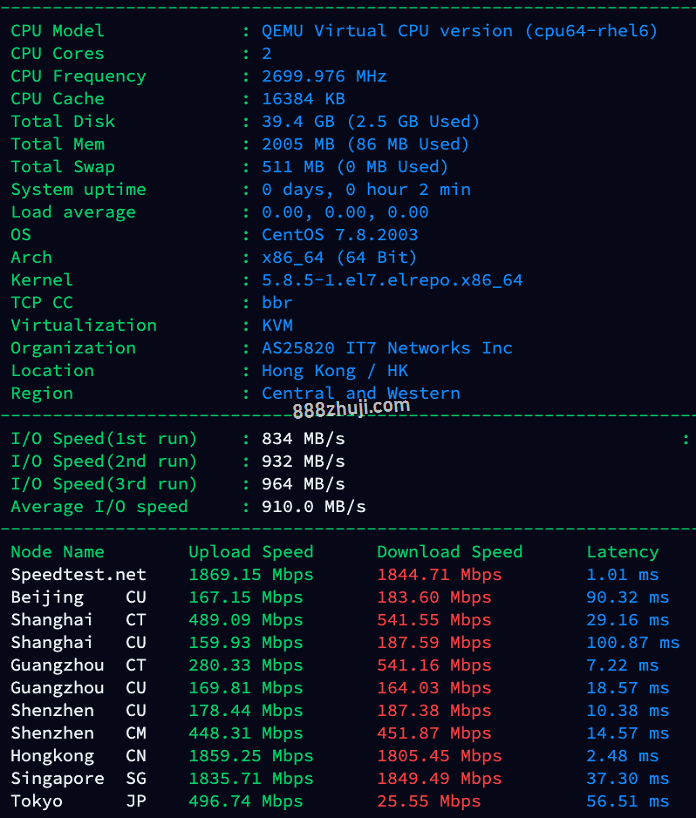
Task: Select the Guangzhou CT latency 7.22 ms
Action: click(622, 665)
